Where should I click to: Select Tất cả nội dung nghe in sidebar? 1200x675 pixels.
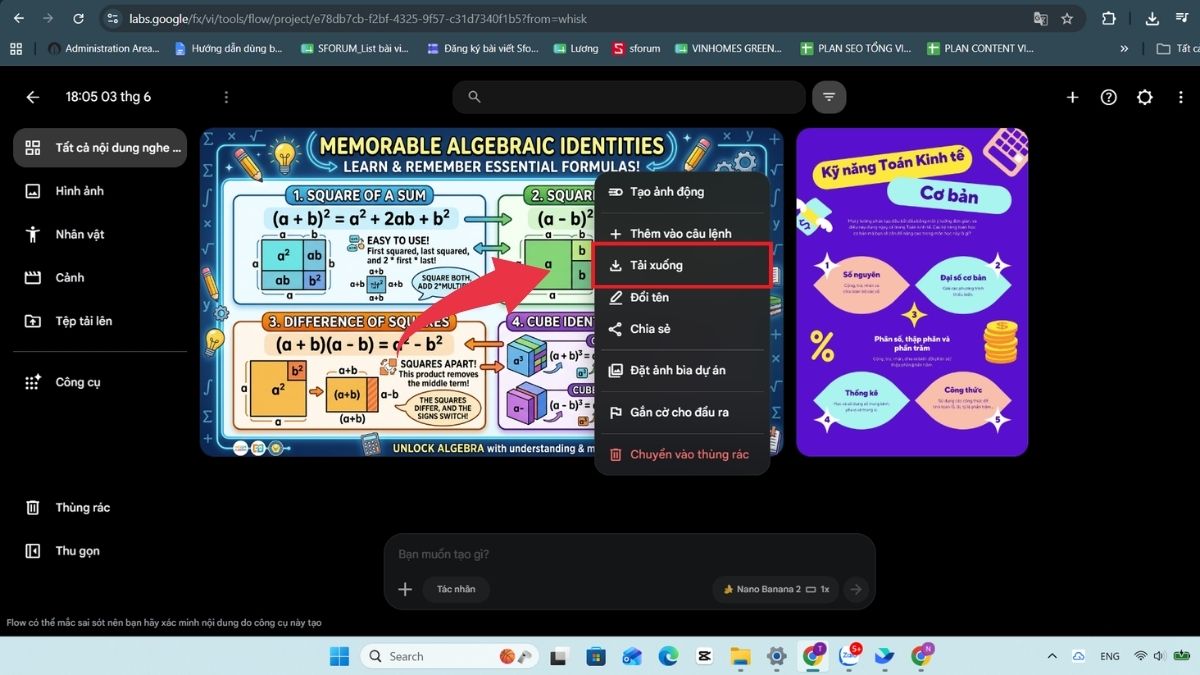click(100, 147)
